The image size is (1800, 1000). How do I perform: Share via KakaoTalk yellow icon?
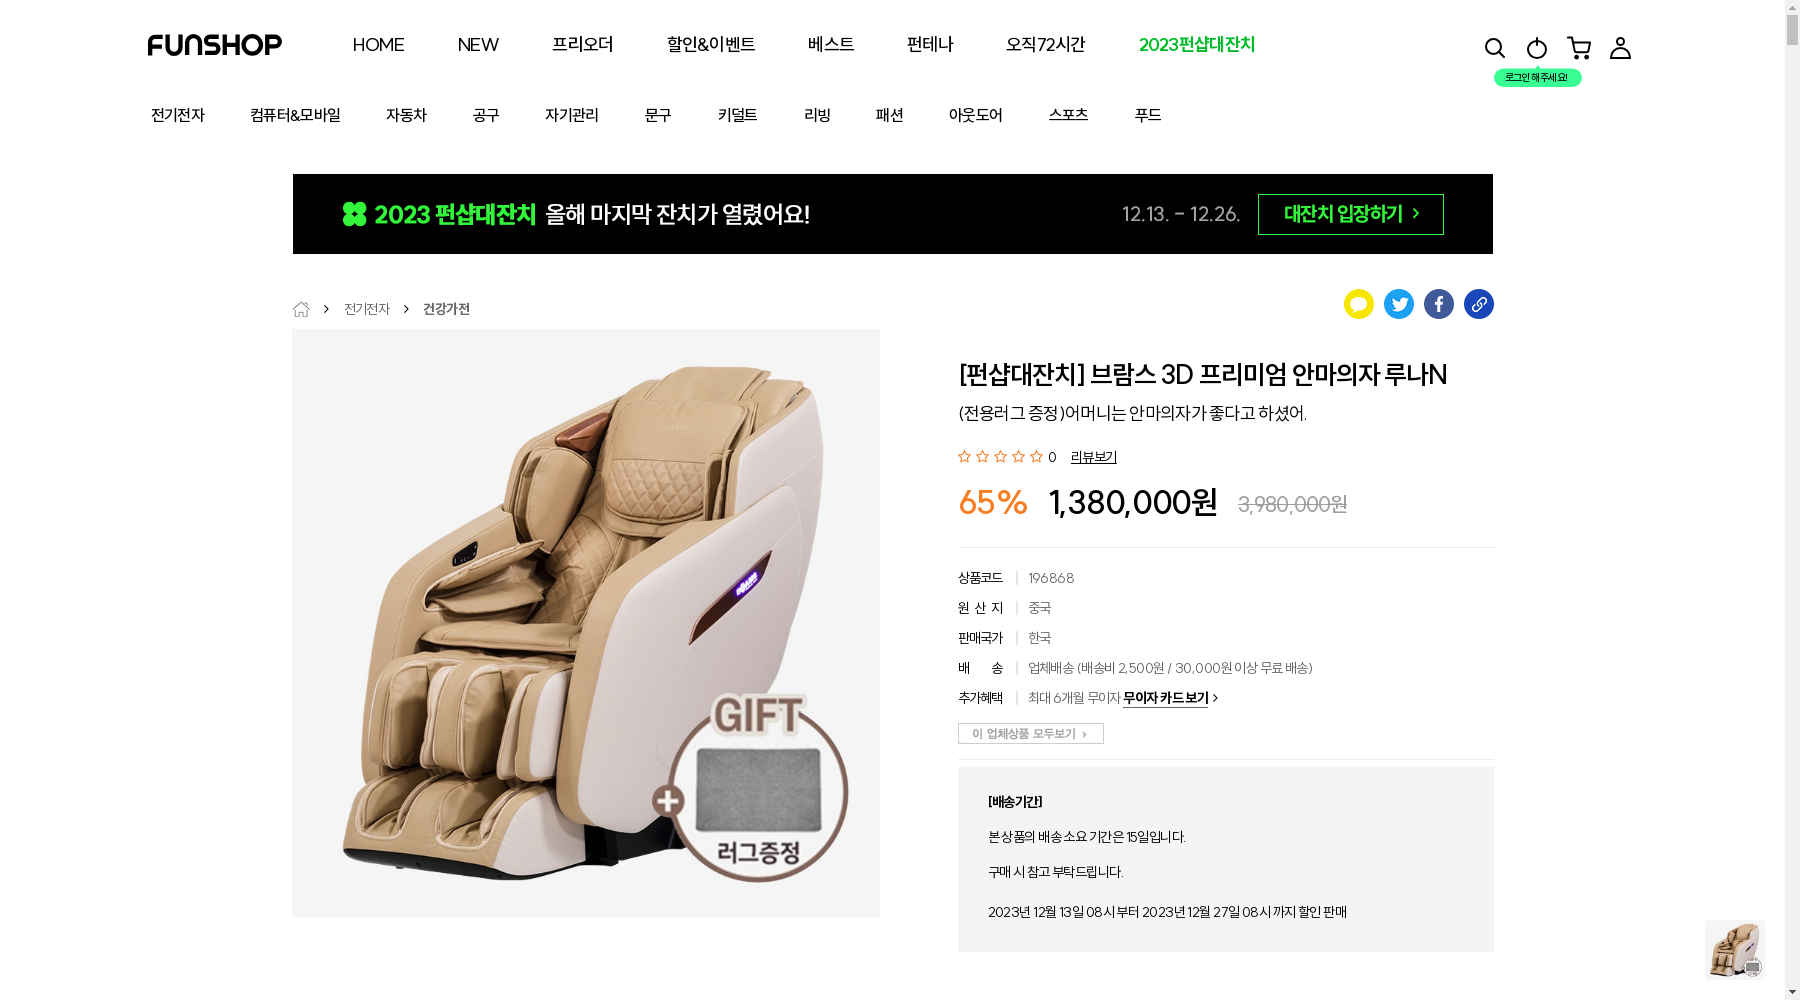(x=1359, y=304)
